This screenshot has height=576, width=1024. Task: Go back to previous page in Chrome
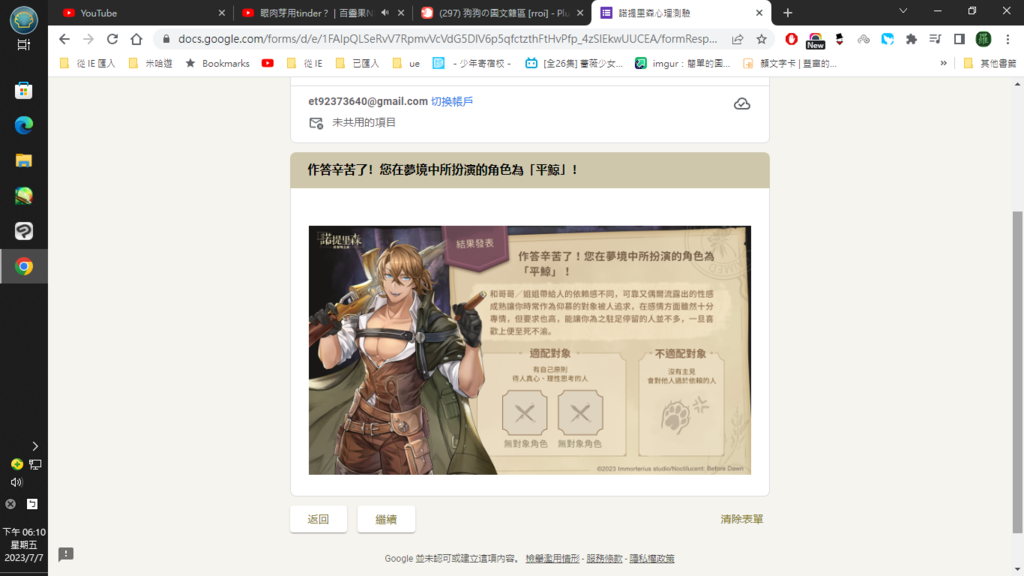click(x=64, y=39)
